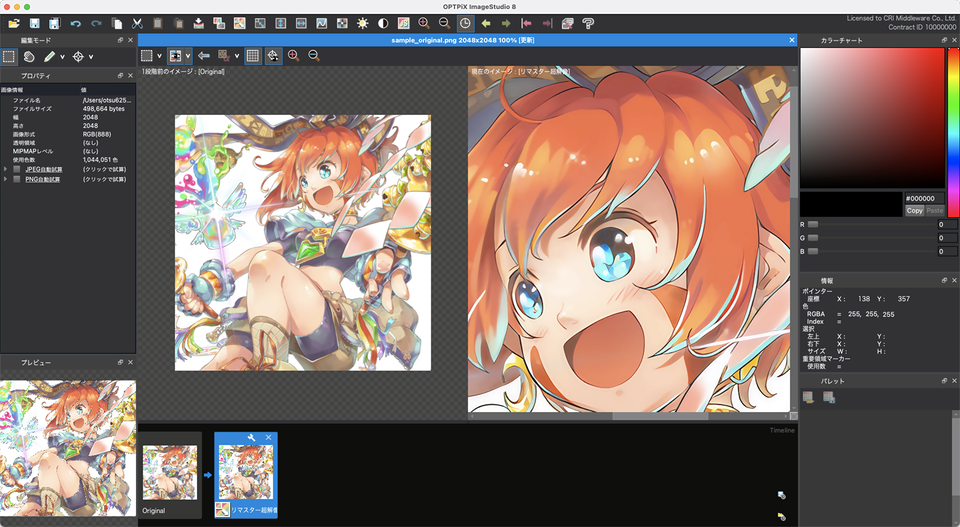Select the pencil drawing tool
The height and width of the screenshot is (527, 960).
[49, 56]
